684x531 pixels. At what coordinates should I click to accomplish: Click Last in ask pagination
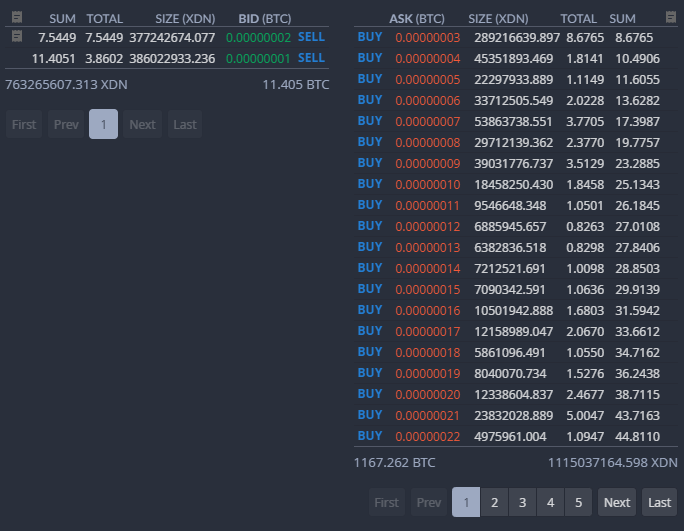[659, 502]
